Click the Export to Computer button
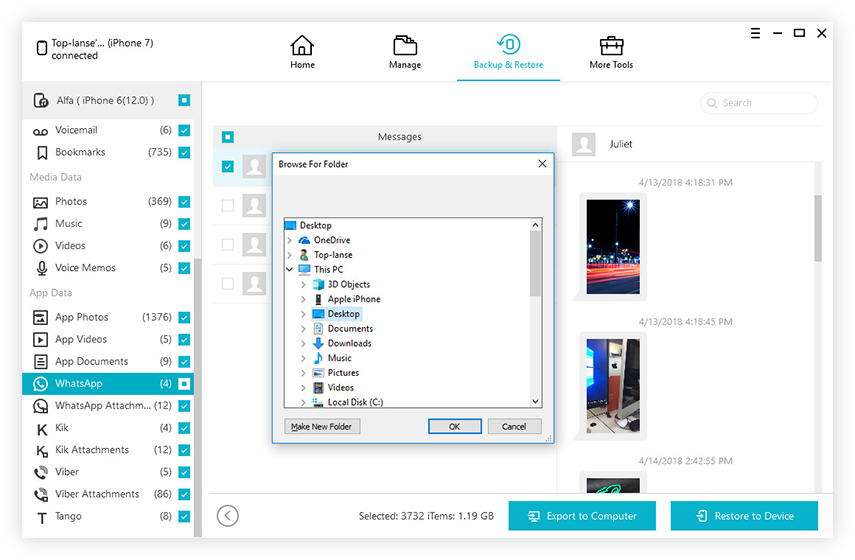855x560 pixels. click(582, 516)
